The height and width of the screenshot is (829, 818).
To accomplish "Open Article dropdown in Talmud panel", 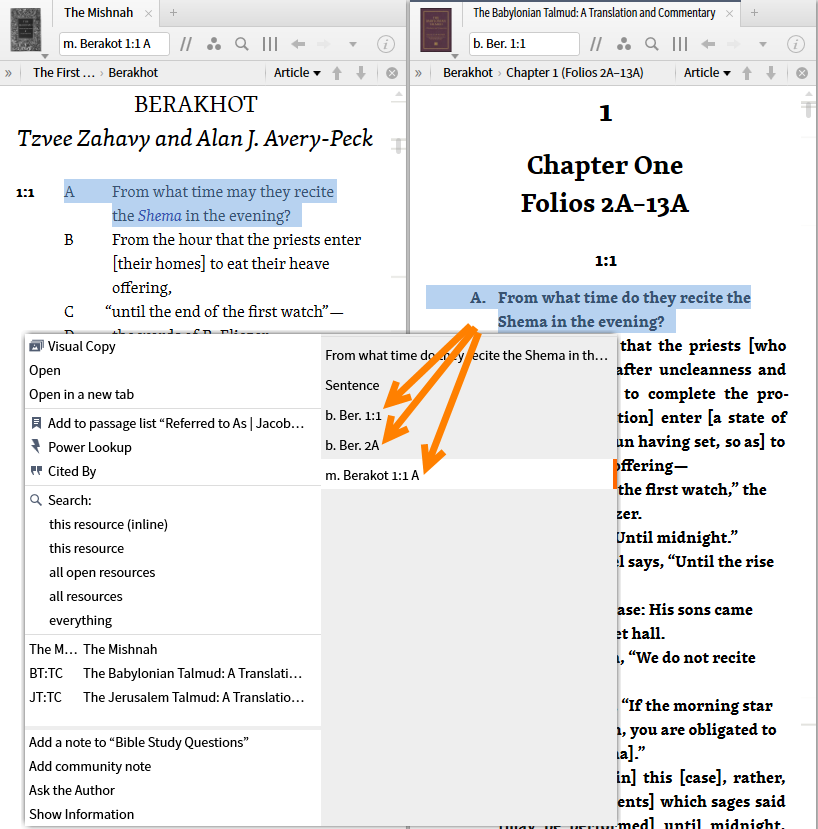I will 707,72.
